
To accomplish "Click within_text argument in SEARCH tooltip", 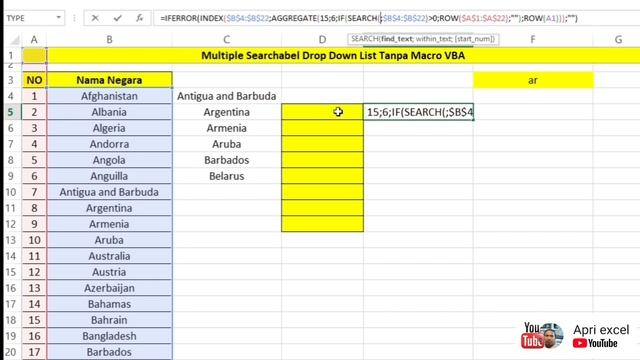I will pos(433,39).
